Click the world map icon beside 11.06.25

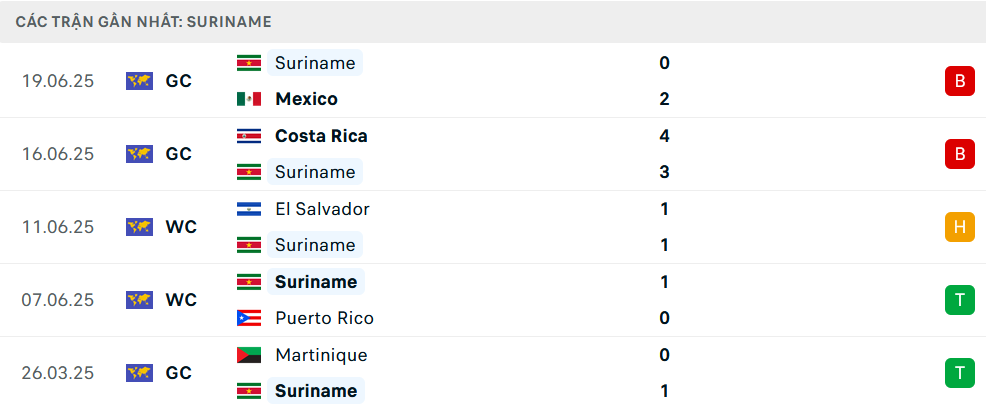click(140, 227)
